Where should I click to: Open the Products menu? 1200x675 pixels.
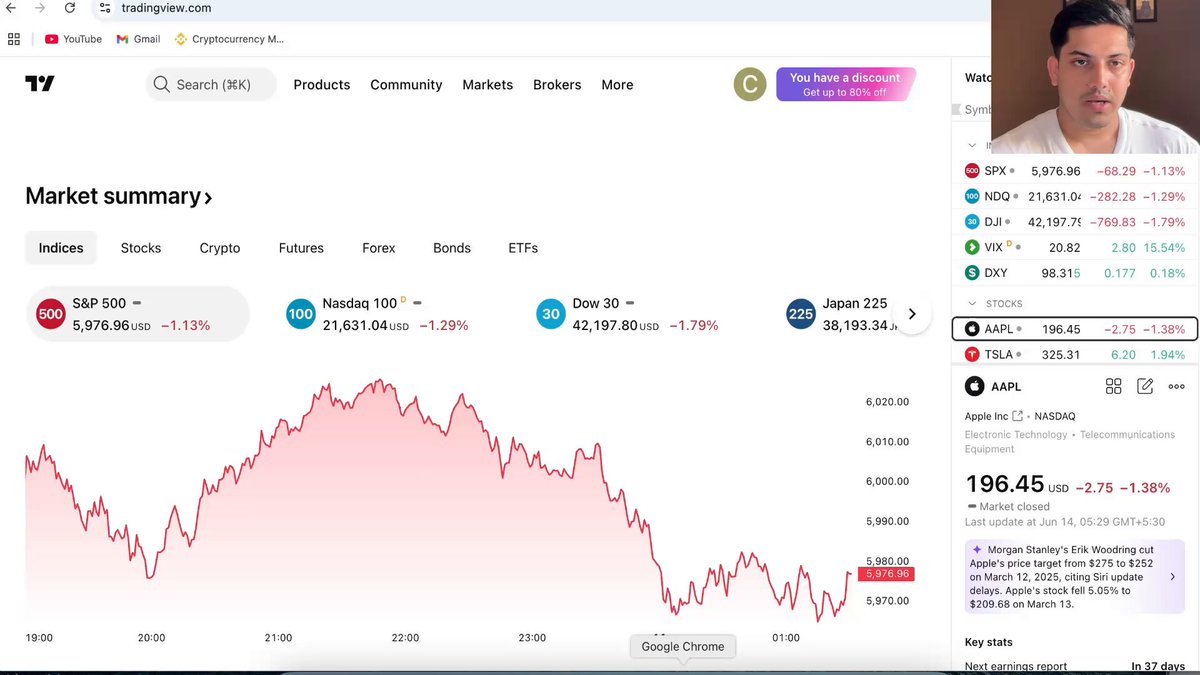(x=322, y=85)
